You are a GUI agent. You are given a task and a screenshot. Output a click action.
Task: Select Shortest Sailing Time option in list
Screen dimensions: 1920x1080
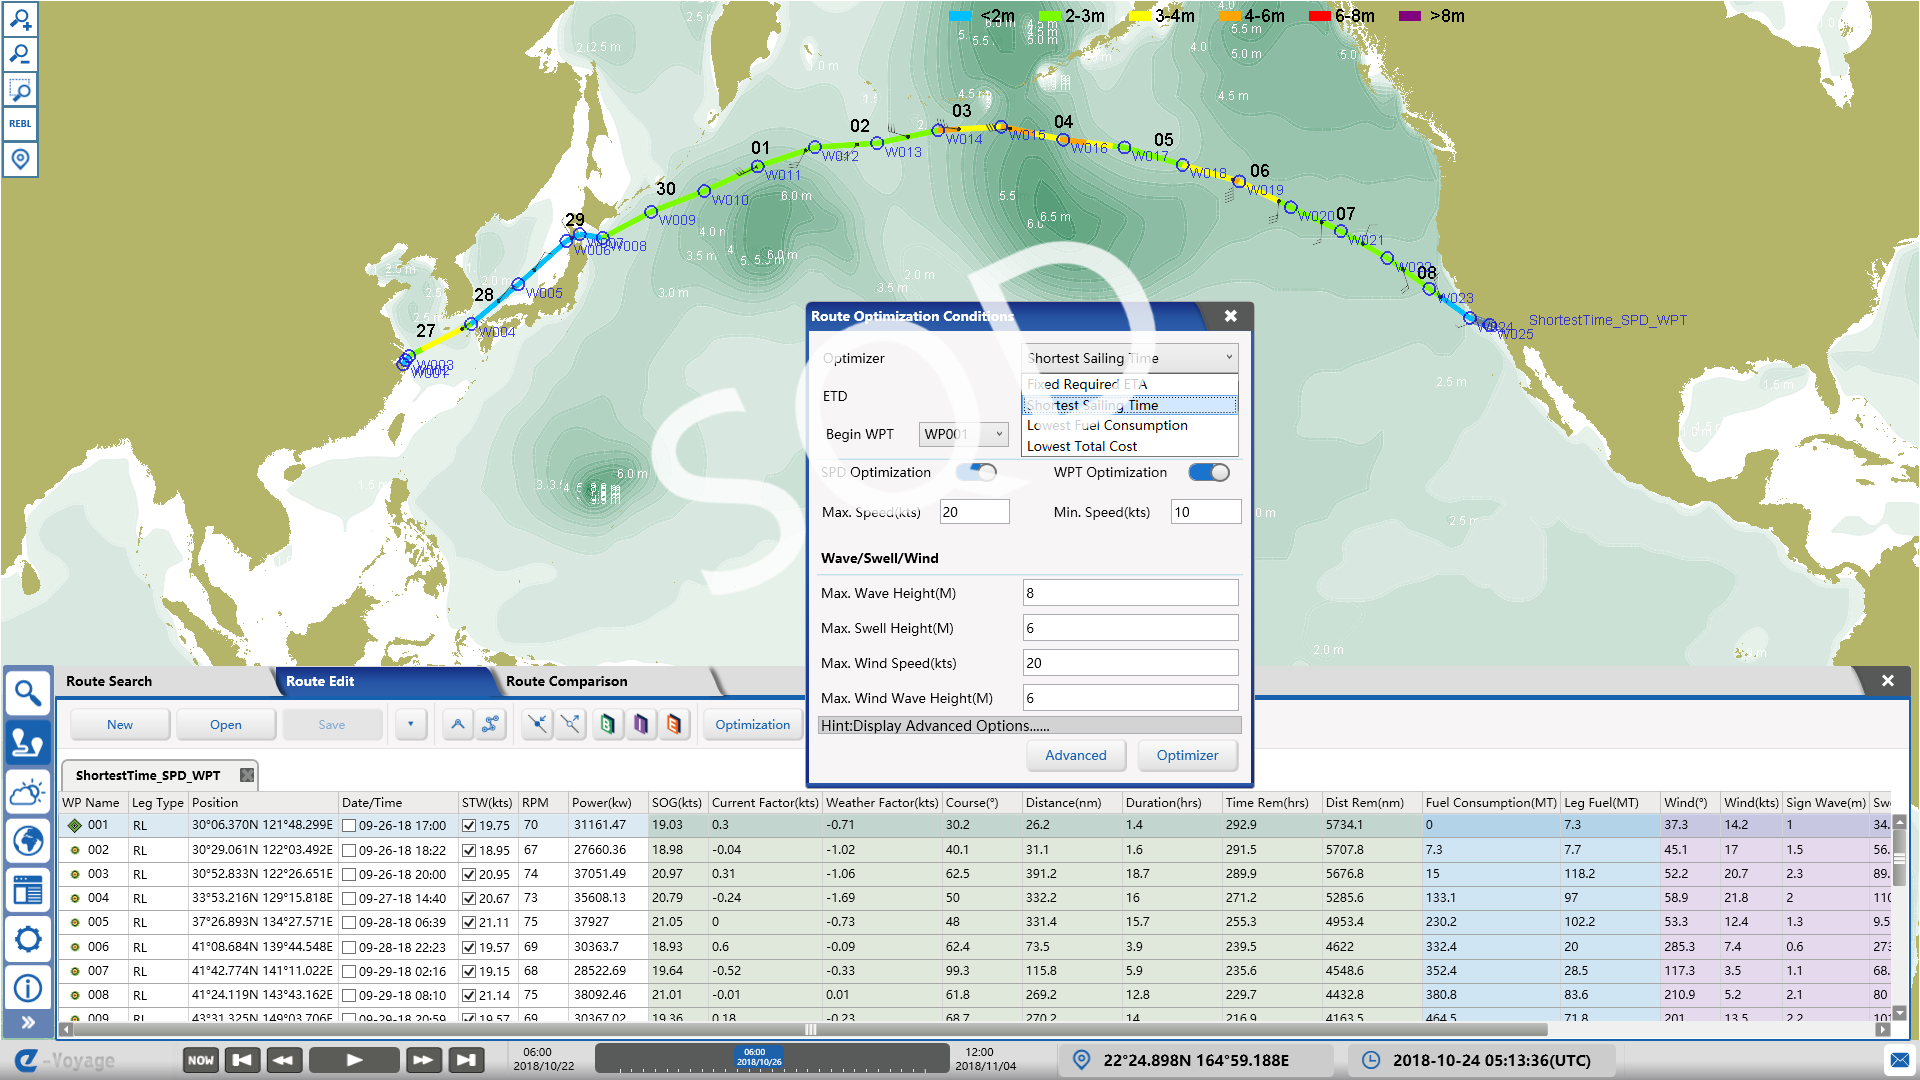[x=1130, y=405]
